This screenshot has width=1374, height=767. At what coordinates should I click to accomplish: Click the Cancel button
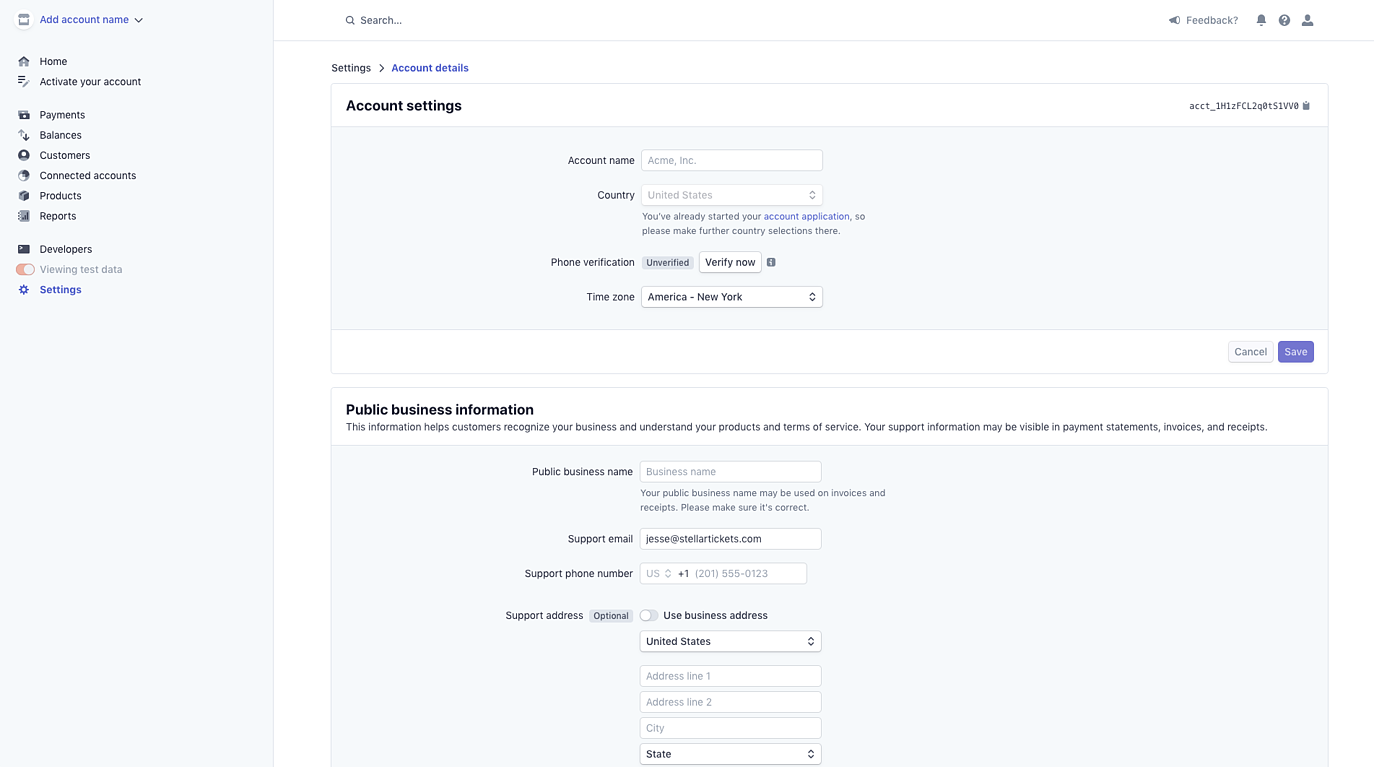click(1250, 352)
